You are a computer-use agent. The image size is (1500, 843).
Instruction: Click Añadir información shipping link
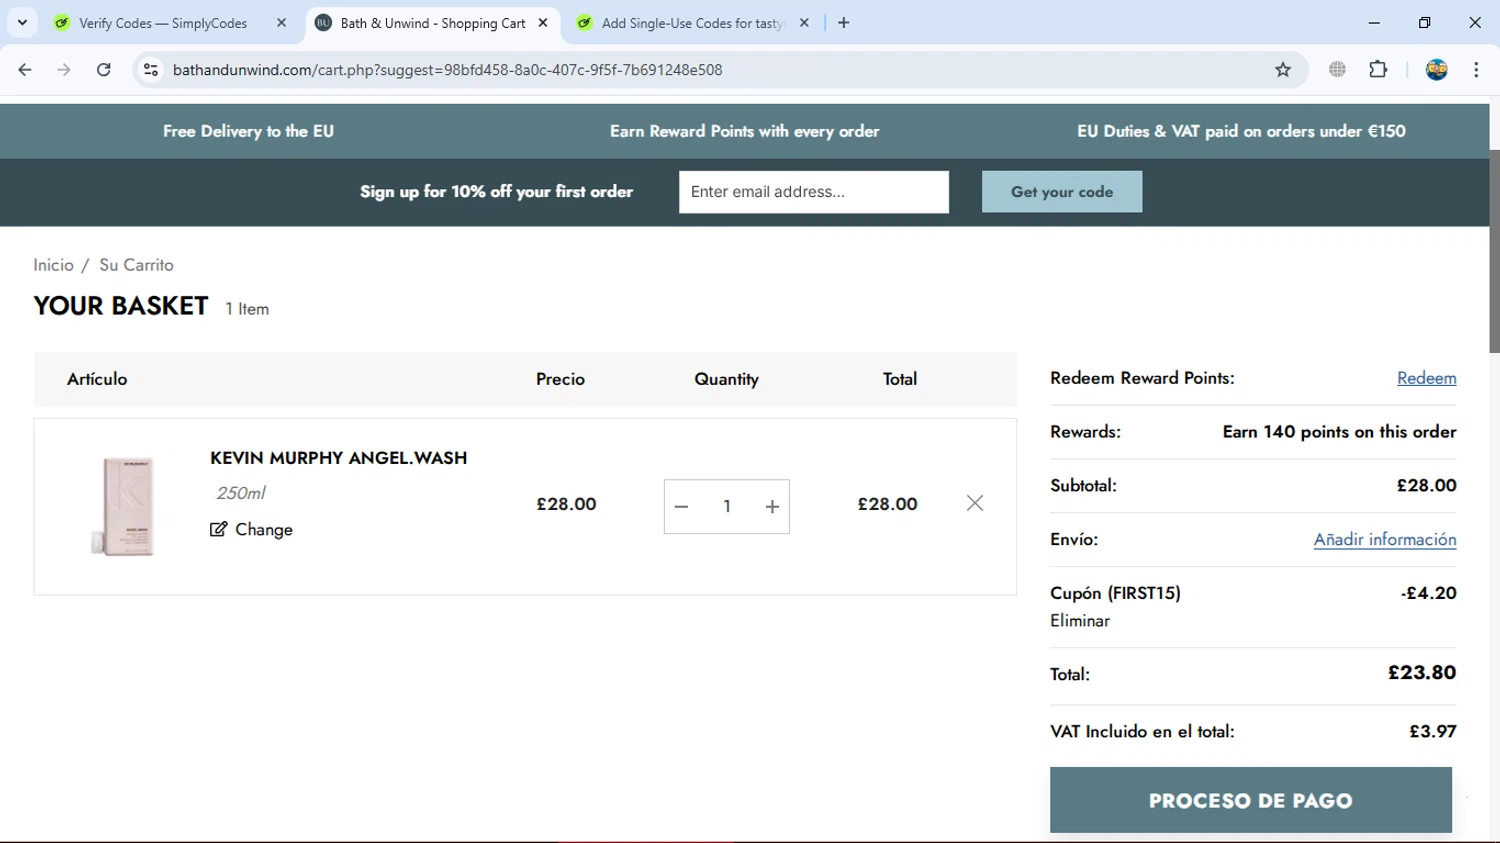(1385, 540)
